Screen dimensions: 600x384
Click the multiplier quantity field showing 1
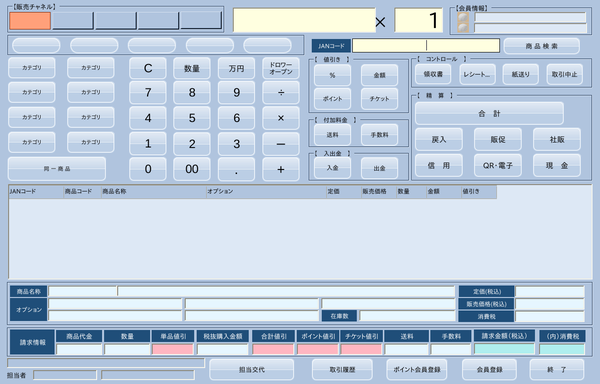(418, 20)
